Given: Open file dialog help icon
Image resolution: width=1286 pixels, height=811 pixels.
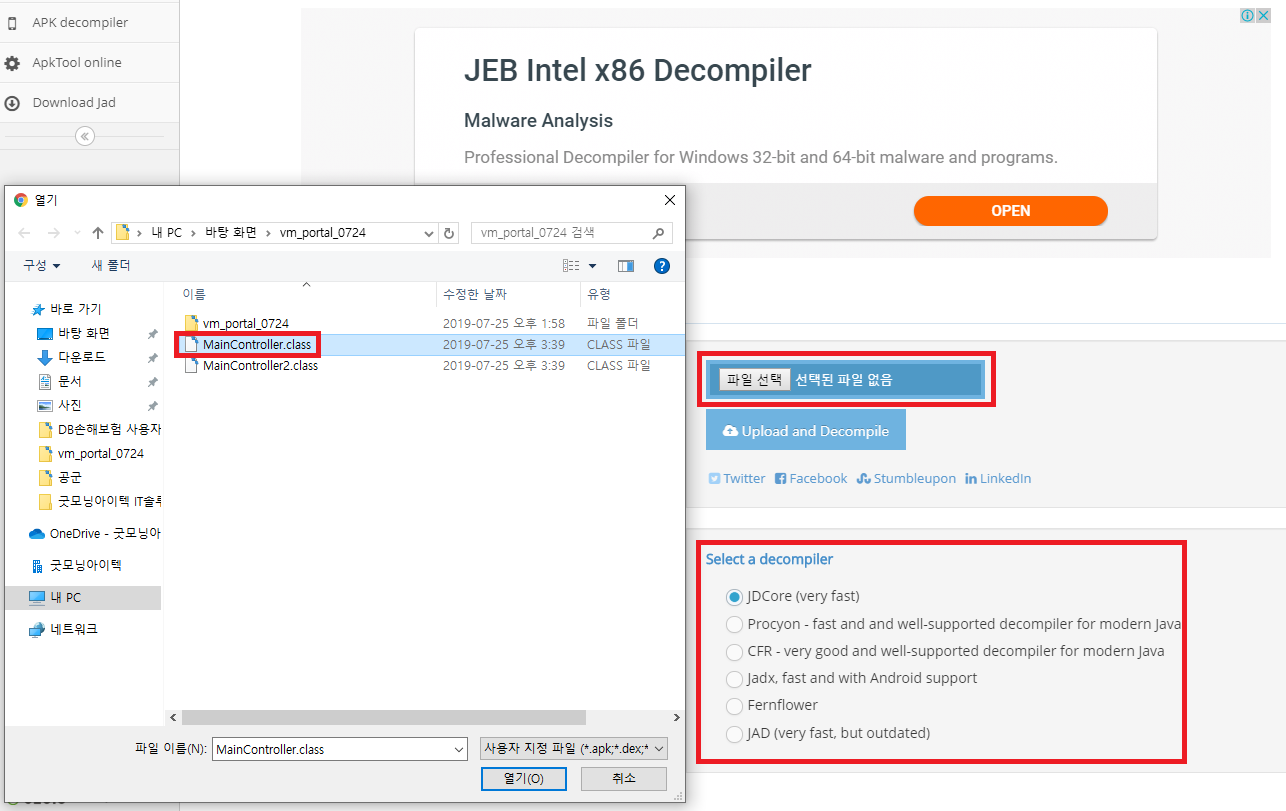Looking at the screenshot, I should [x=661, y=266].
